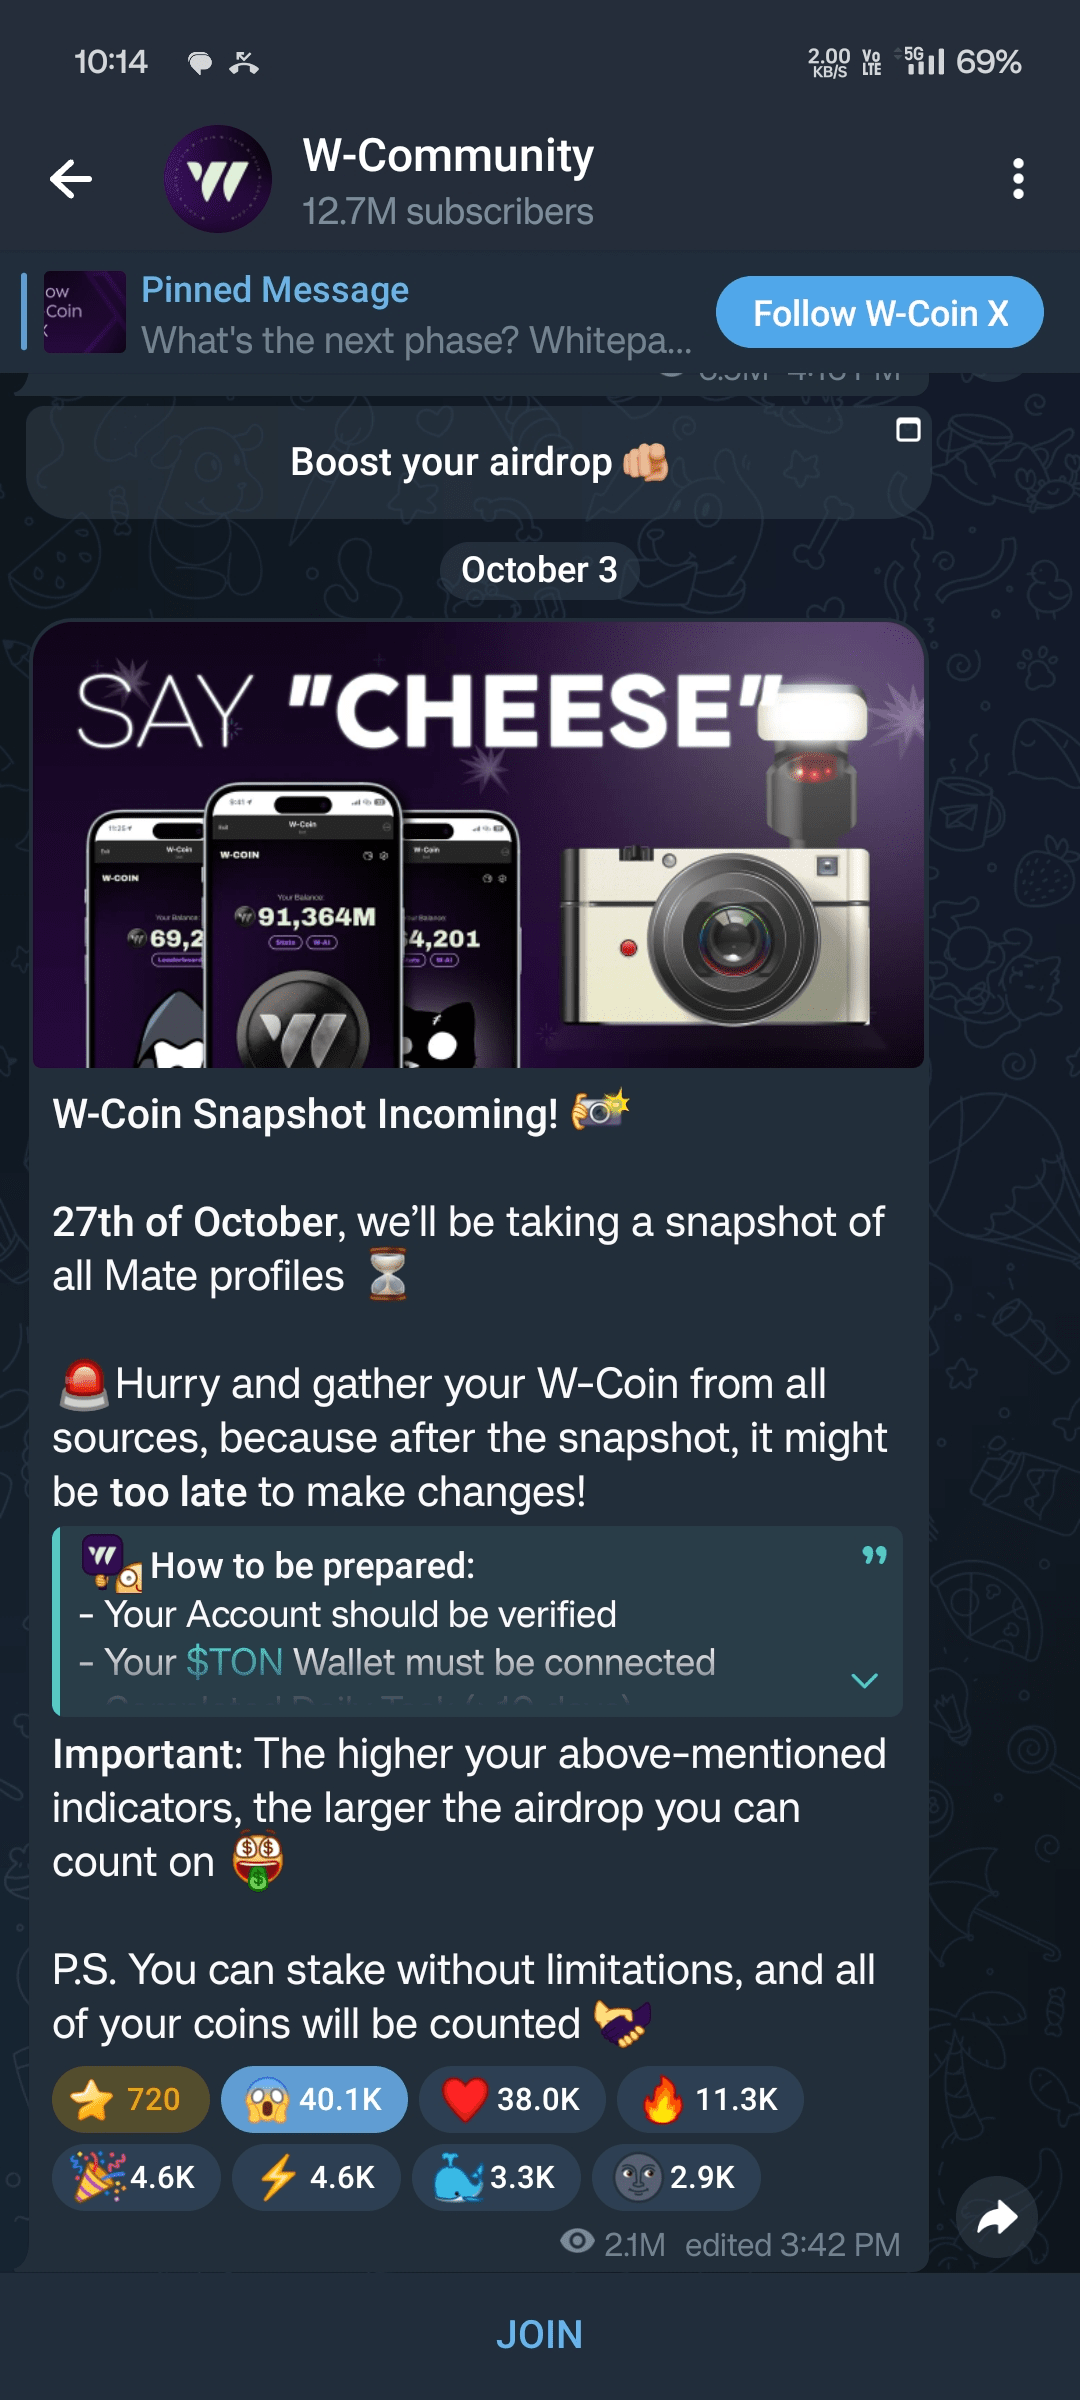The height and width of the screenshot is (2400, 1080).
Task: Open the $TON cashtag link
Action: coord(235,1662)
